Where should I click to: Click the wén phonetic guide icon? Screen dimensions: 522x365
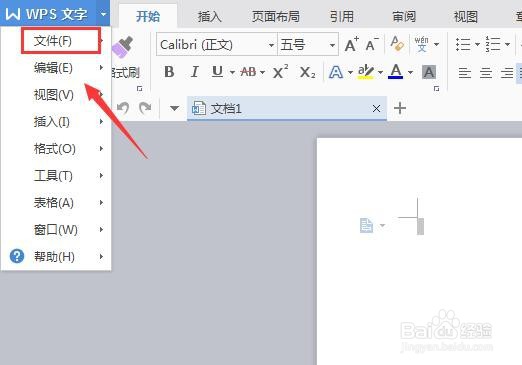tap(422, 44)
